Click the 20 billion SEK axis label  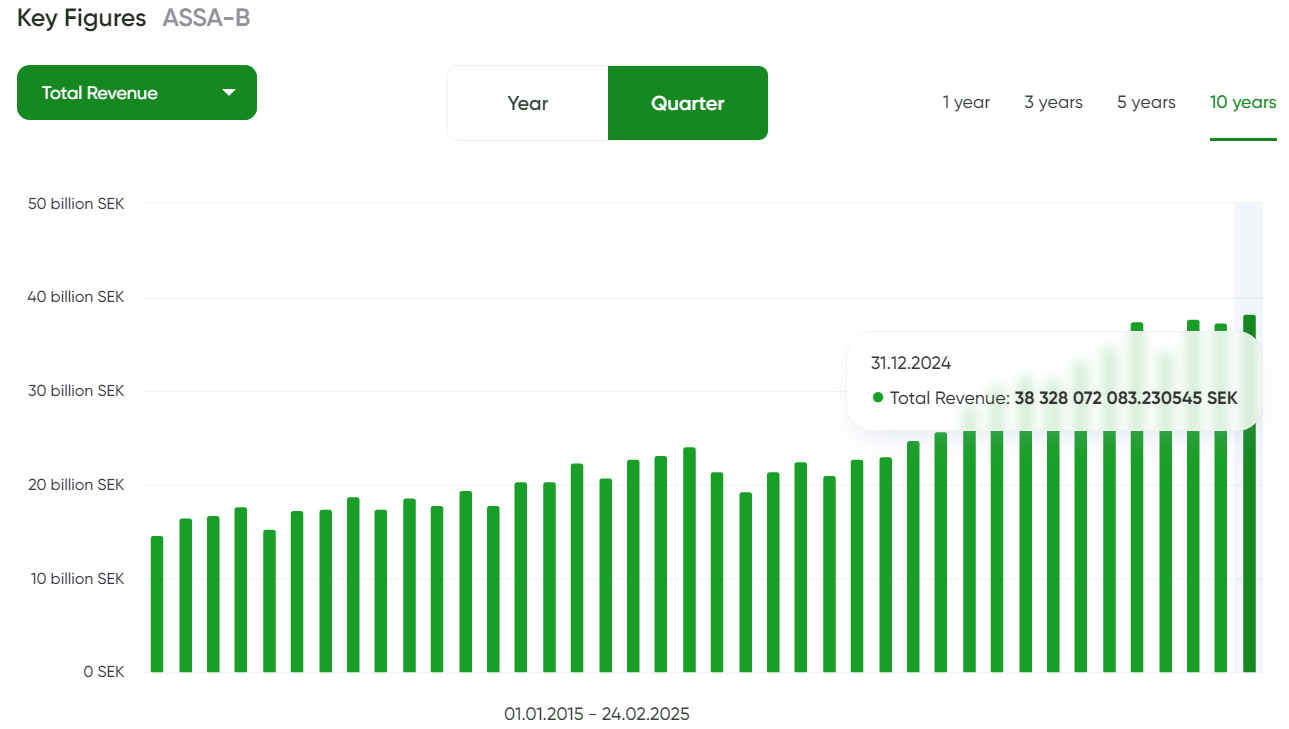click(x=76, y=485)
